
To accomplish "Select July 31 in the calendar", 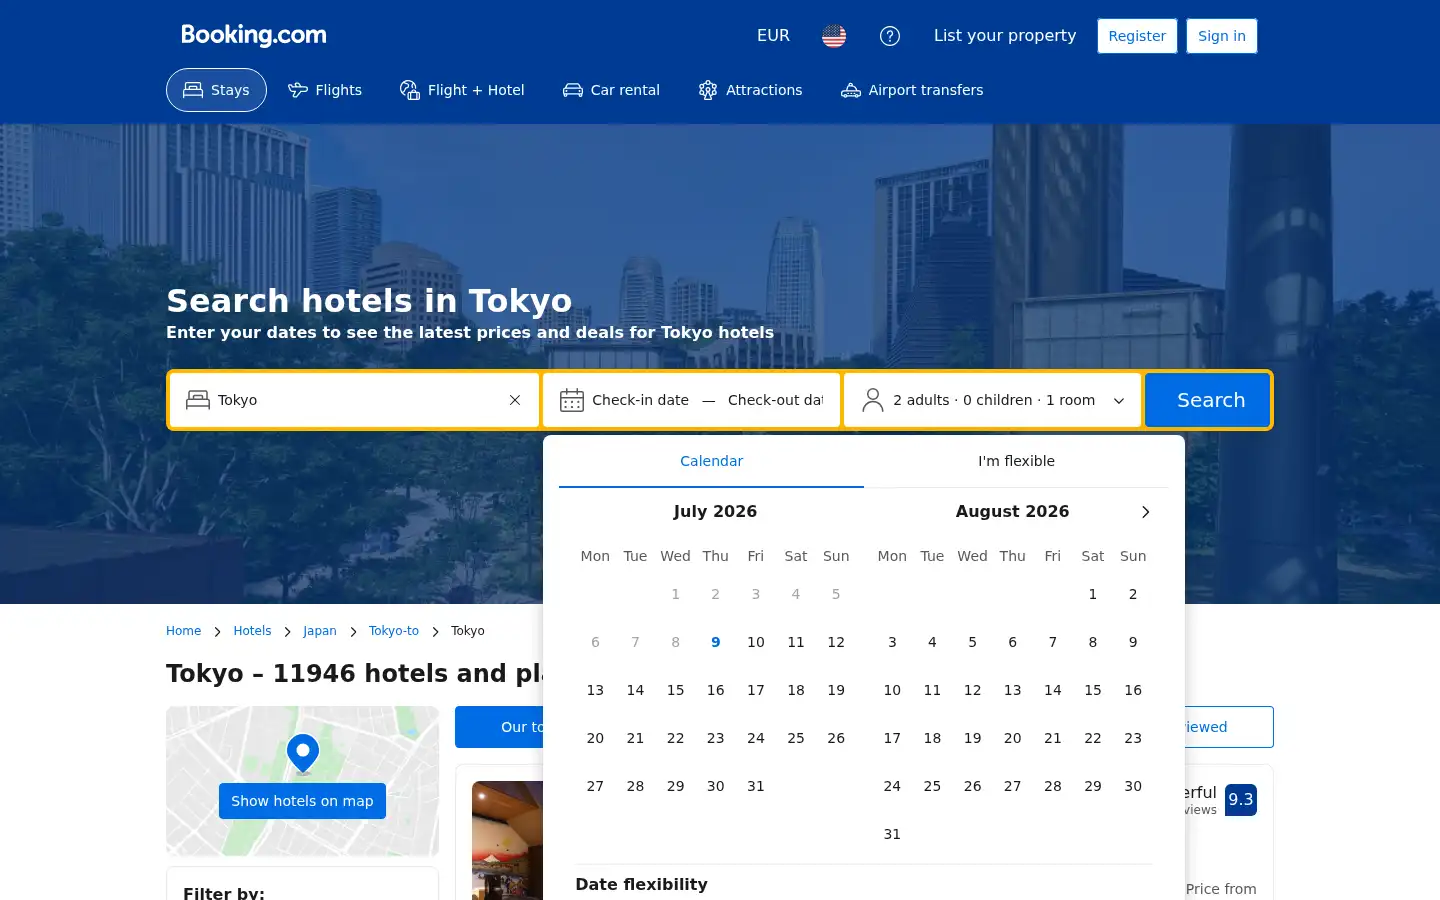I will (x=756, y=786).
